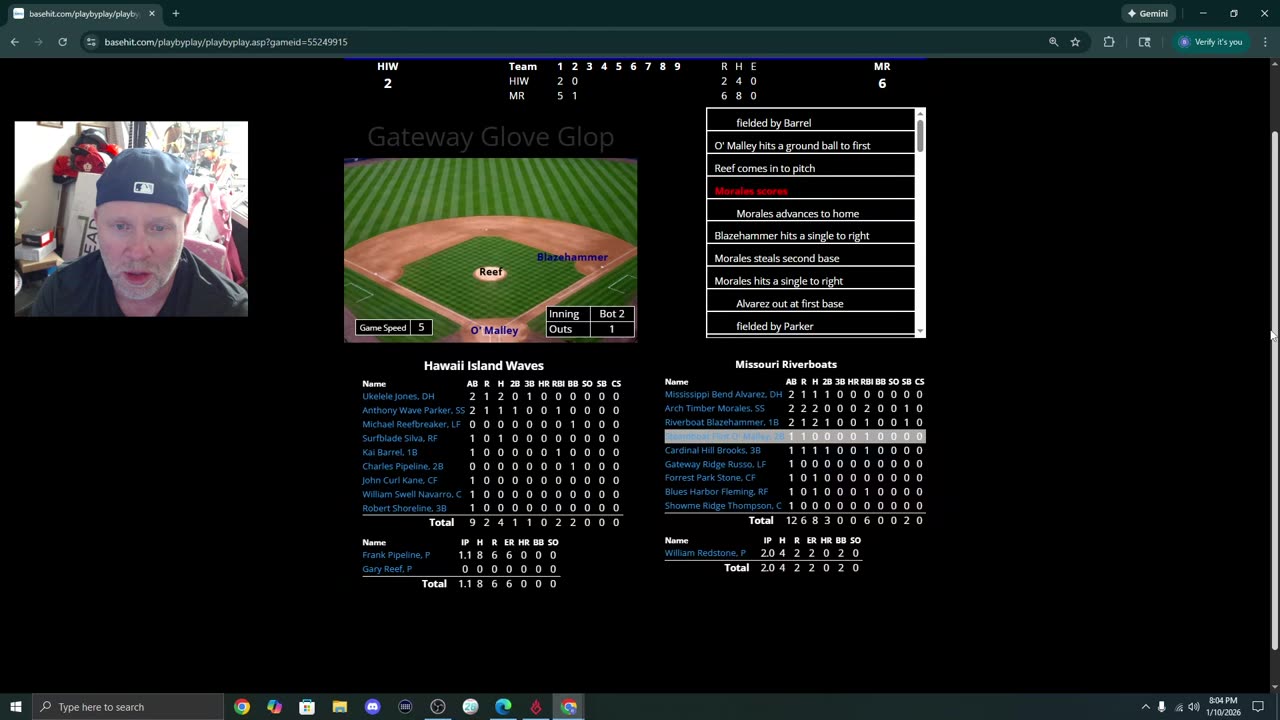Launch Chrome from the first taskbar icon
This screenshot has height=720, width=1280.
click(242, 707)
